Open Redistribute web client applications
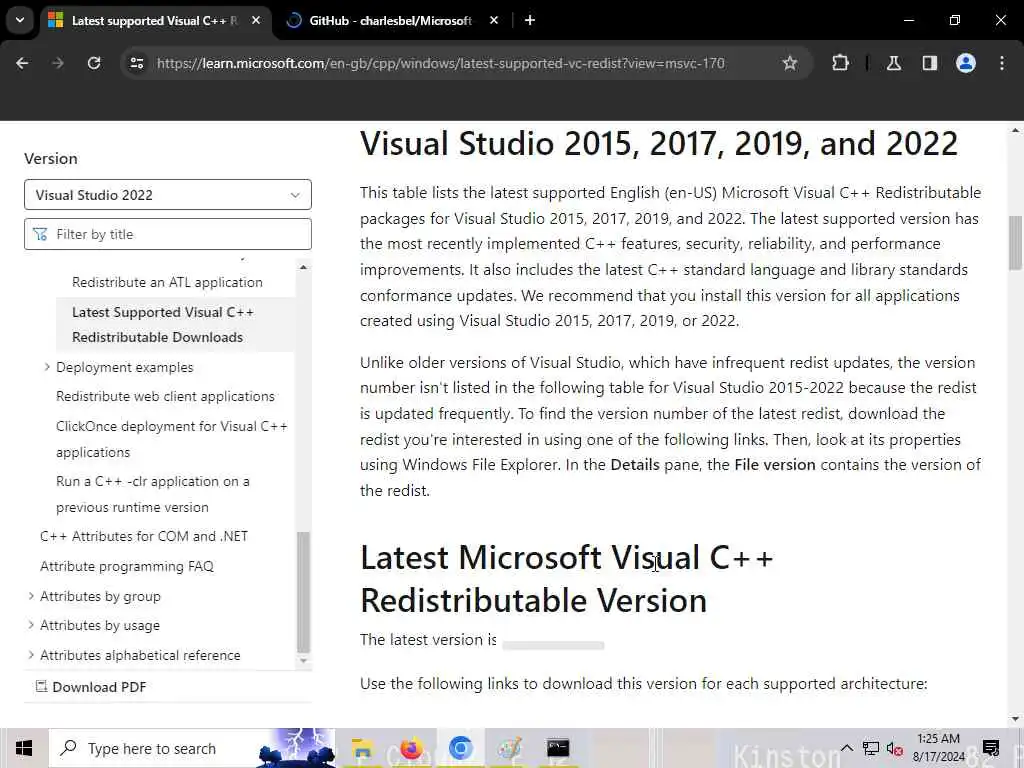 [165, 396]
